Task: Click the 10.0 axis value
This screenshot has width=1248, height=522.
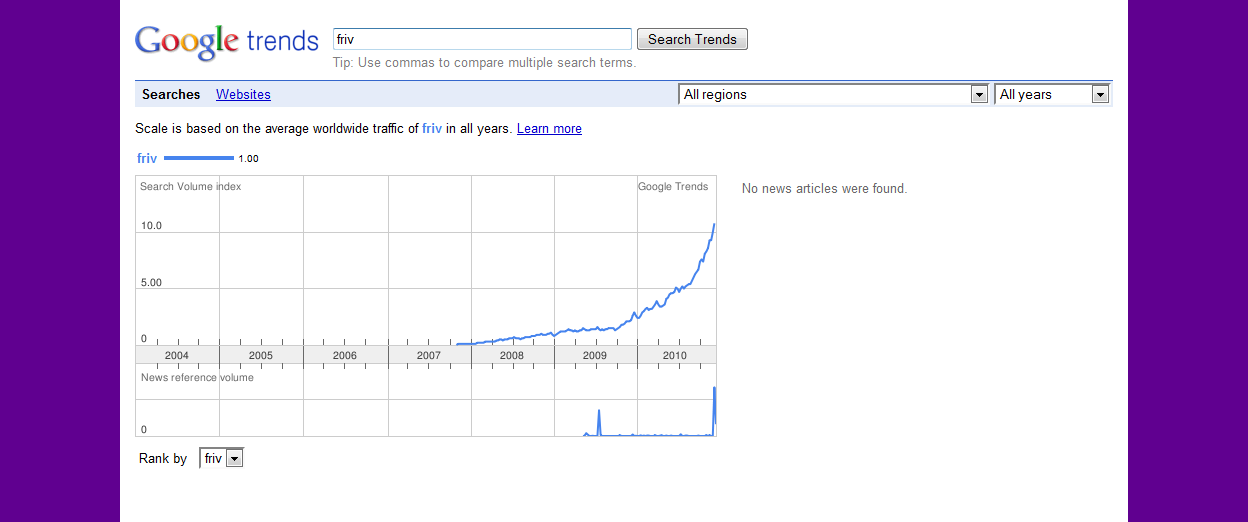Action: tap(151, 226)
